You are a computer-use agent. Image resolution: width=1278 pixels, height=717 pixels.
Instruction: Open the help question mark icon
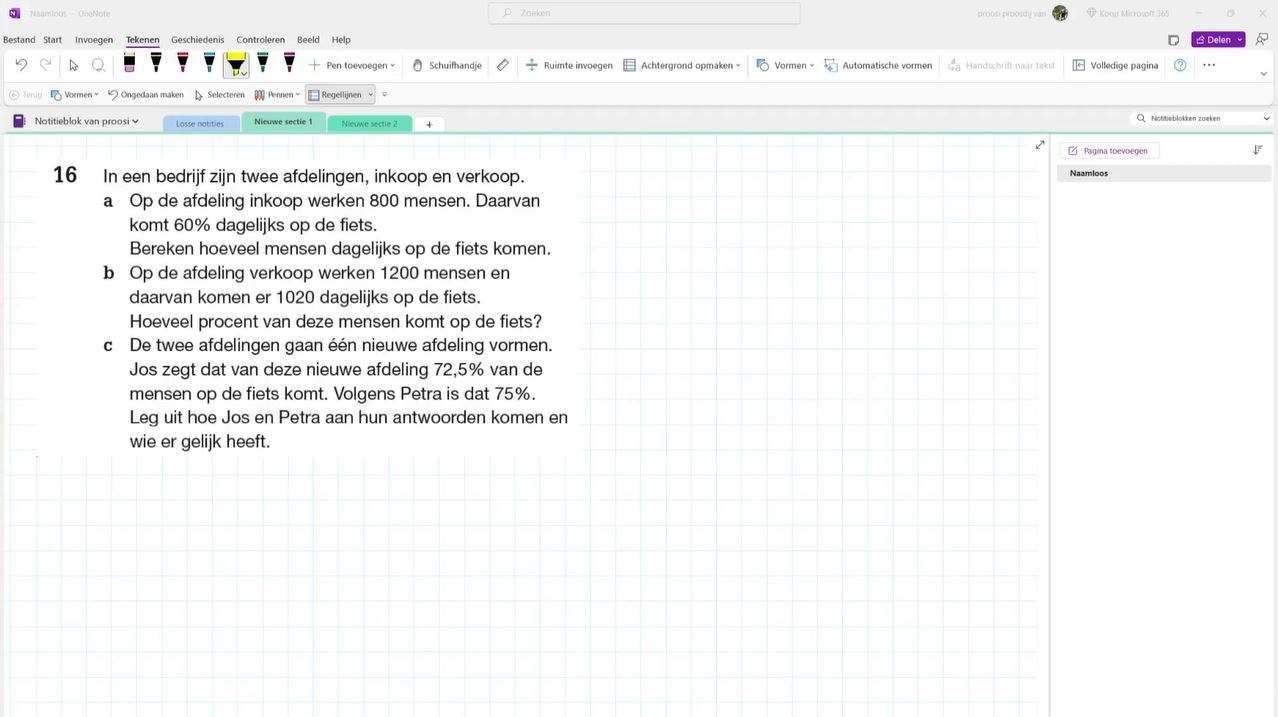(x=1181, y=65)
